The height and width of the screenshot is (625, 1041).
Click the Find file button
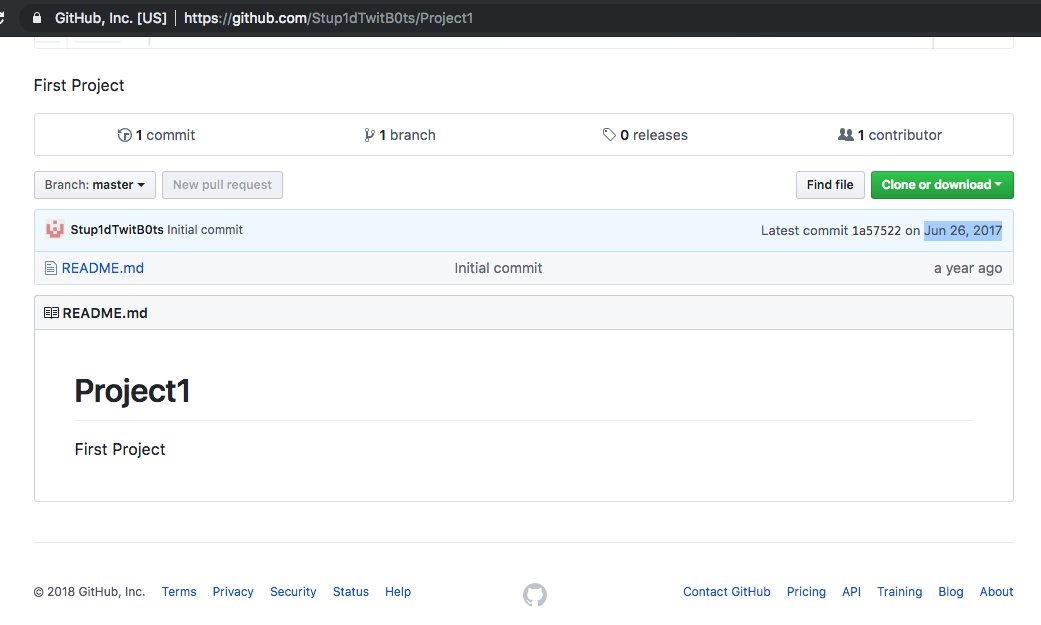pos(830,185)
